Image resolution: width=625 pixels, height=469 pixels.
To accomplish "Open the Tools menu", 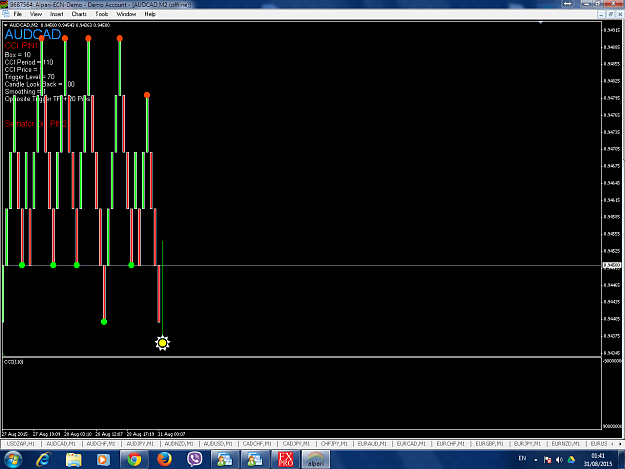I will (101, 14).
